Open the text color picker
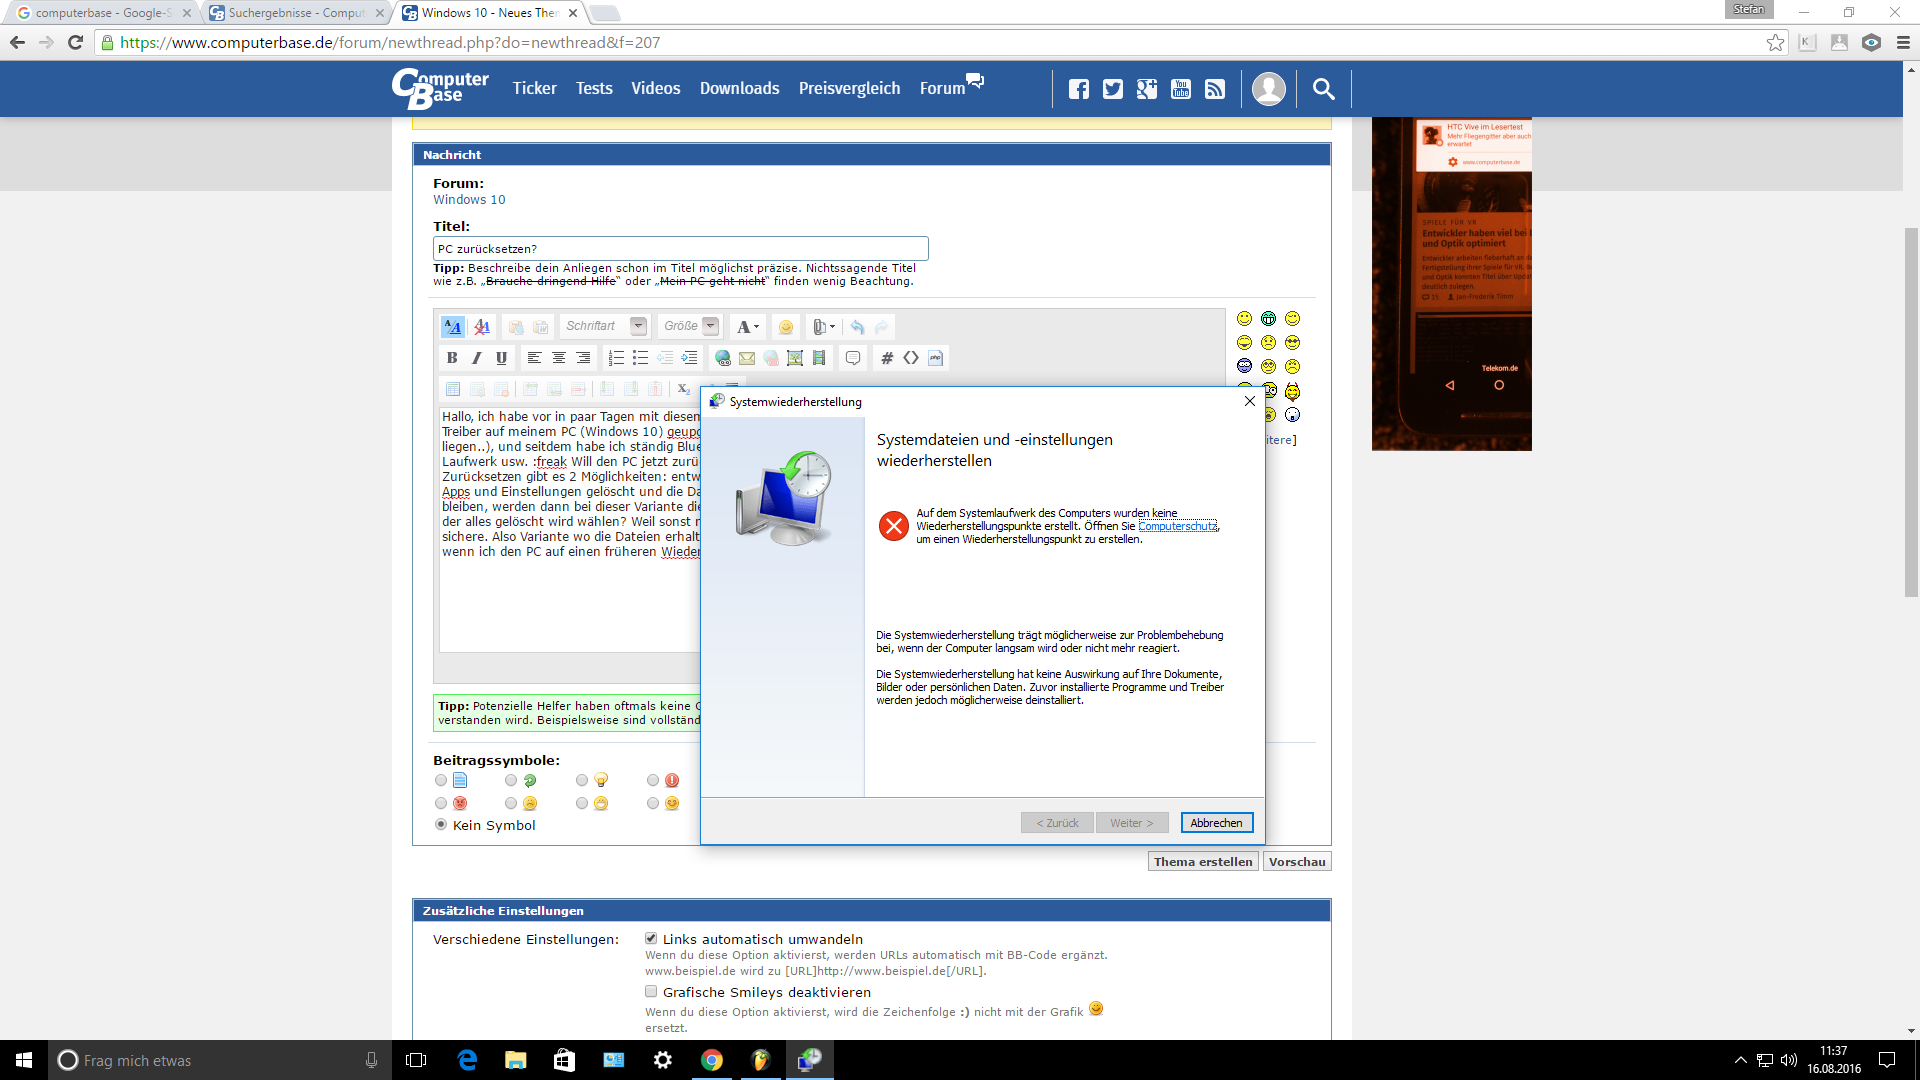Viewport: 1920px width, 1080px height. click(x=747, y=327)
